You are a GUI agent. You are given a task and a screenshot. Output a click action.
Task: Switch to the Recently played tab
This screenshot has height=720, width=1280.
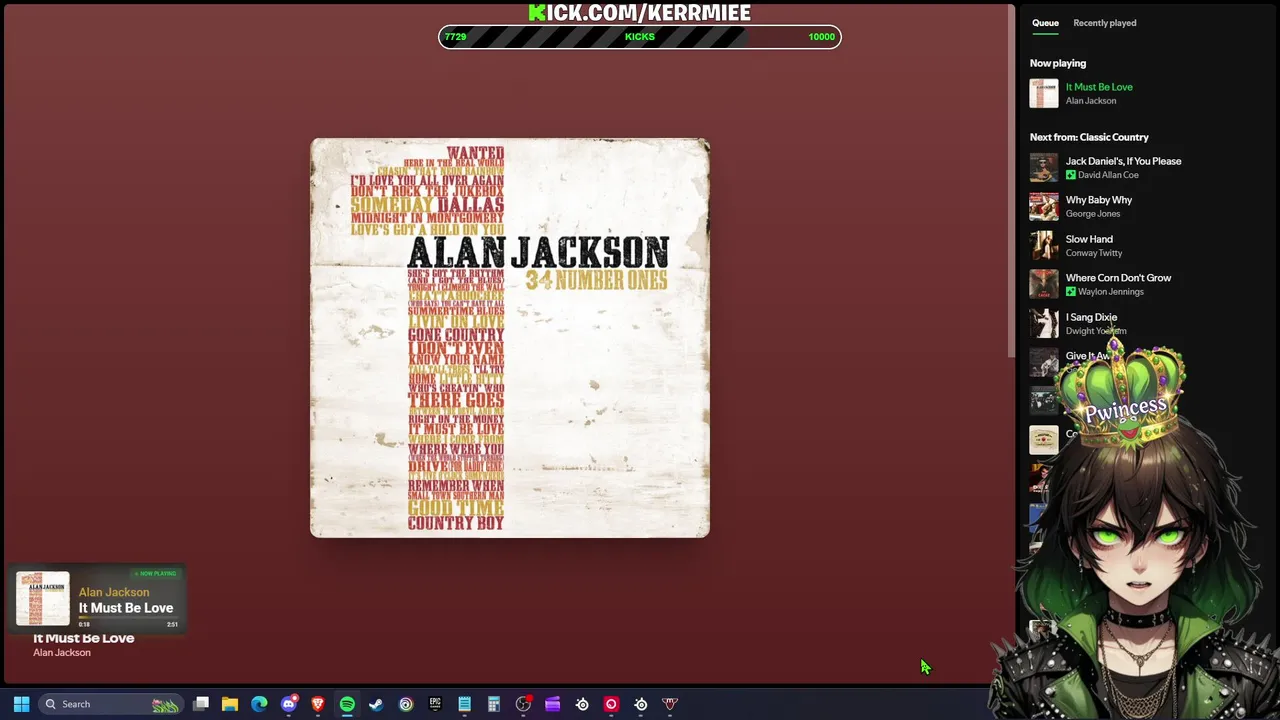point(1104,23)
